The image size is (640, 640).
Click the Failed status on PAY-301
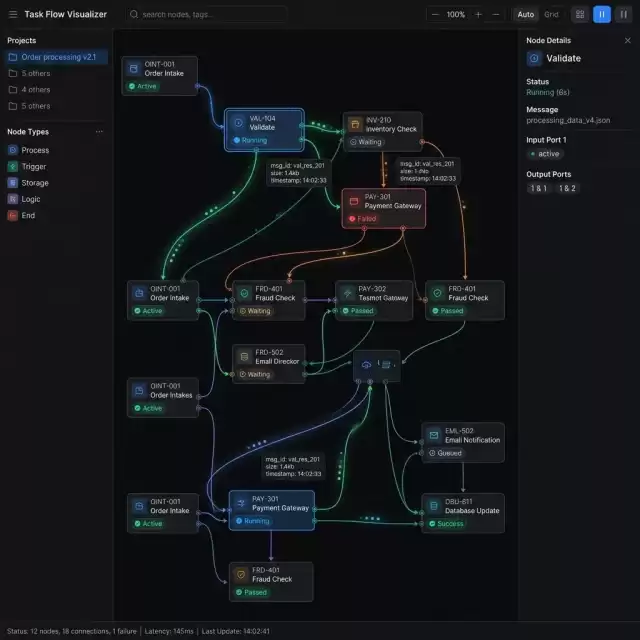362,219
